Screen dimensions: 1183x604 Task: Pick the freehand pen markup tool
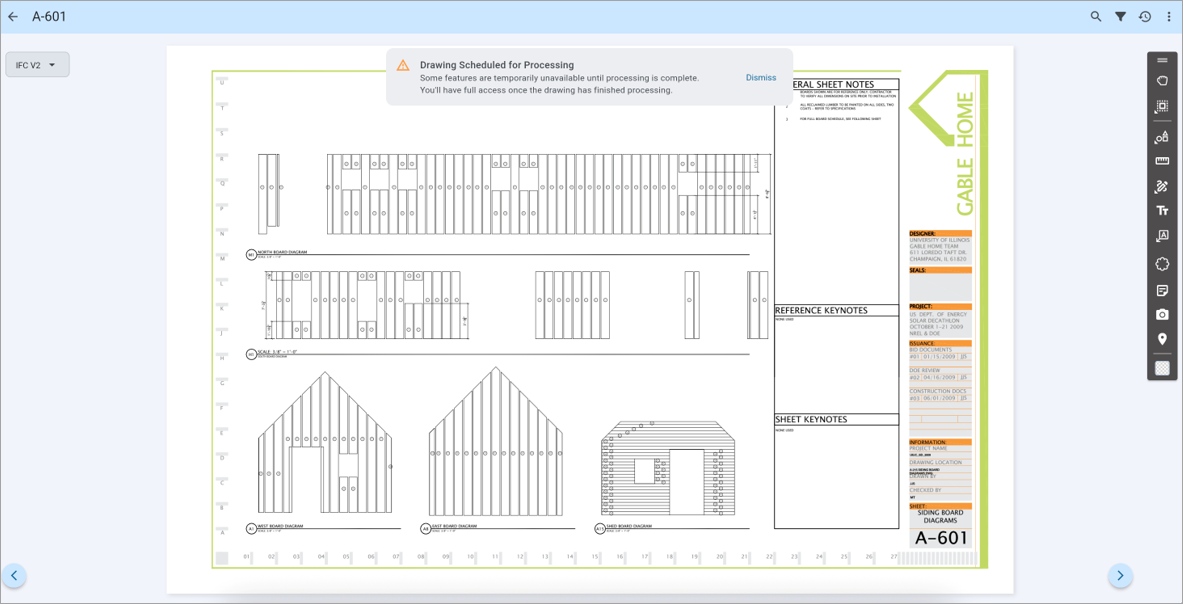1162,185
